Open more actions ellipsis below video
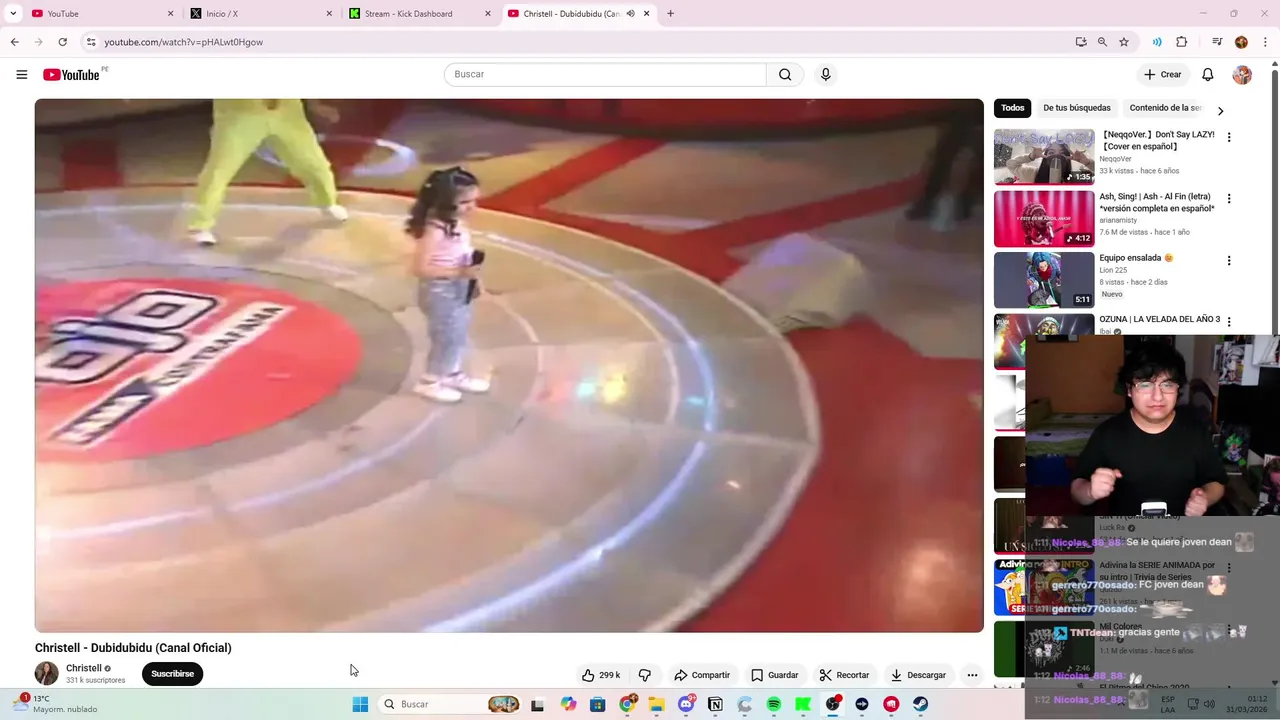Screen dimensions: 1280x720 pos(972,675)
